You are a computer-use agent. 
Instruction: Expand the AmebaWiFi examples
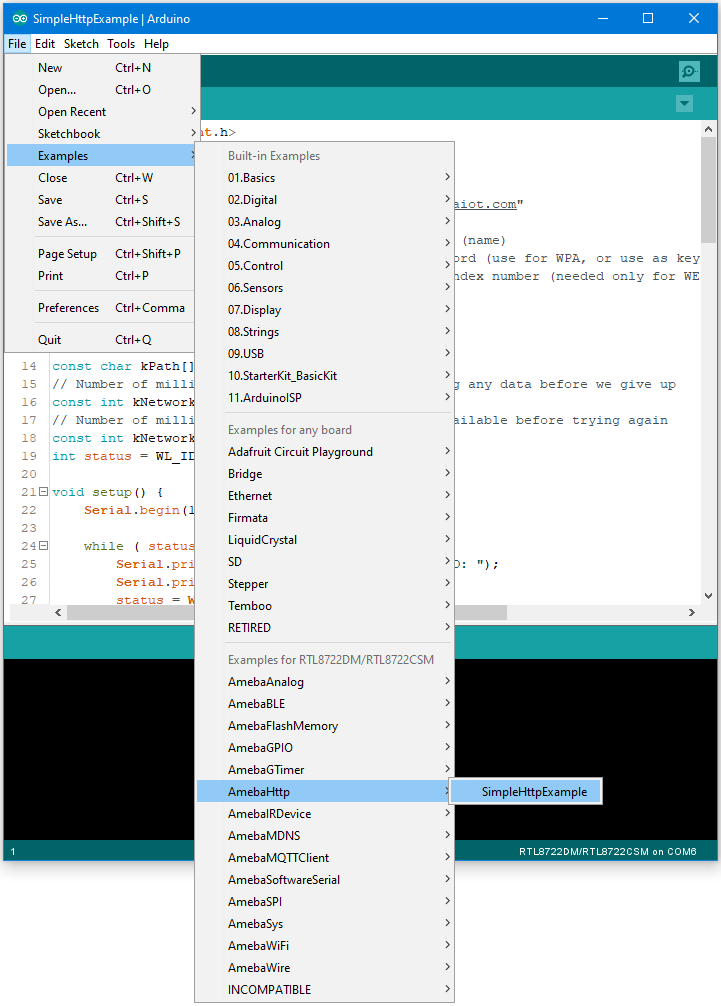pos(325,946)
